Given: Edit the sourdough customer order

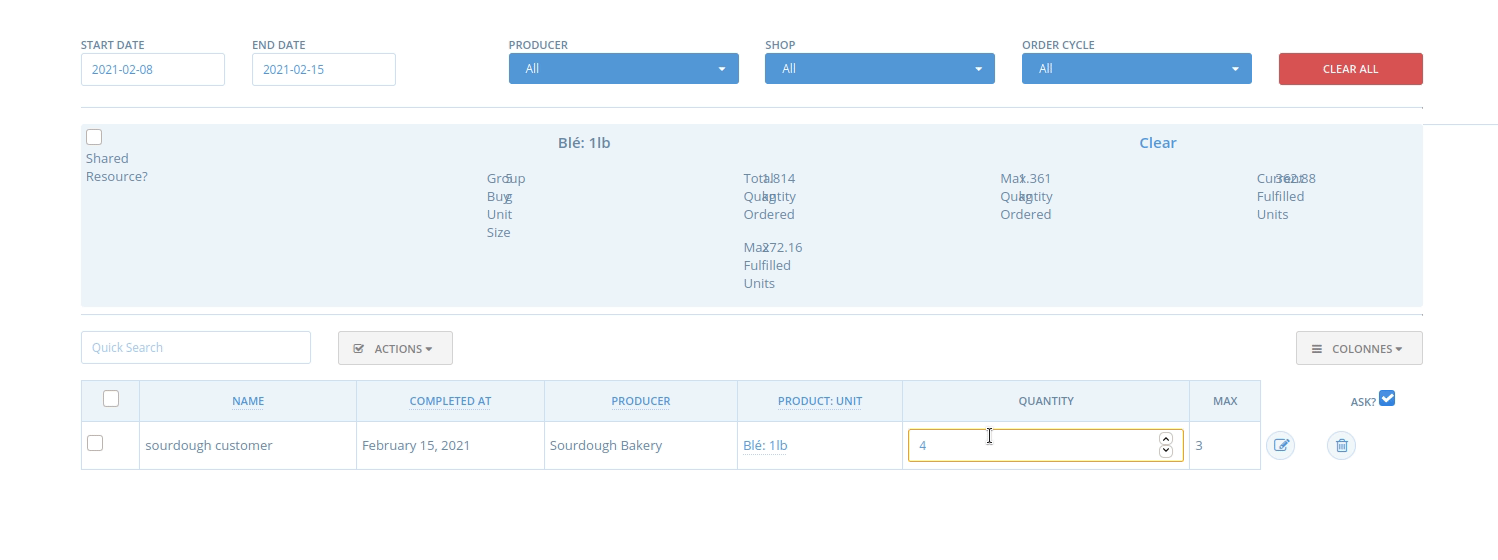Looking at the screenshot, I should [1280, 445].
